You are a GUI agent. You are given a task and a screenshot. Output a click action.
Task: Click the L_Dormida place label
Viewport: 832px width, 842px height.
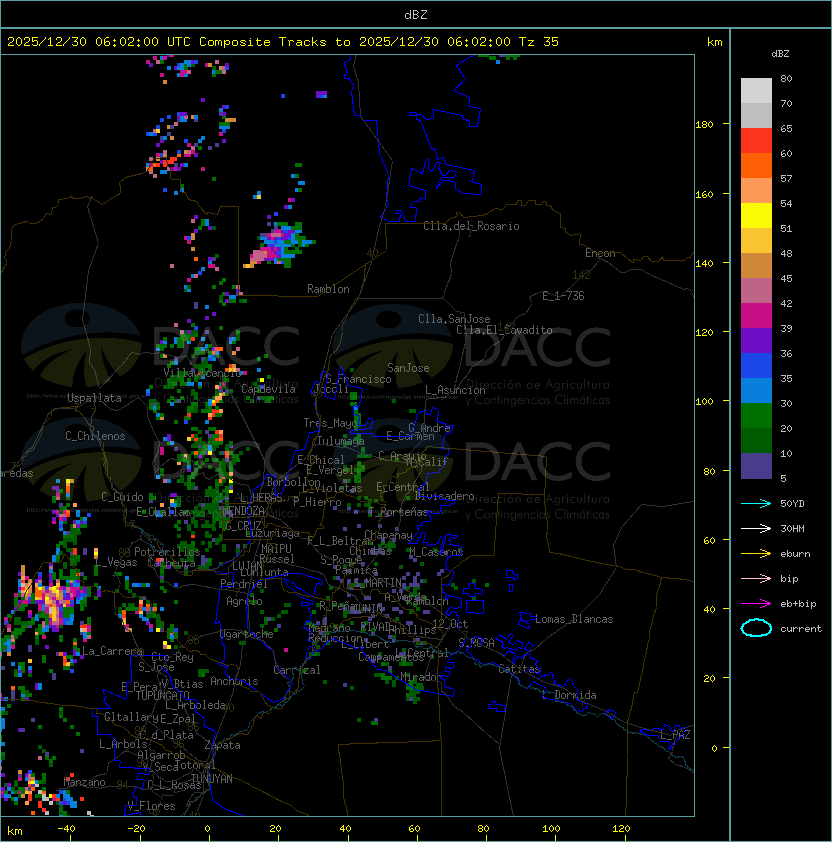point(569,695)
